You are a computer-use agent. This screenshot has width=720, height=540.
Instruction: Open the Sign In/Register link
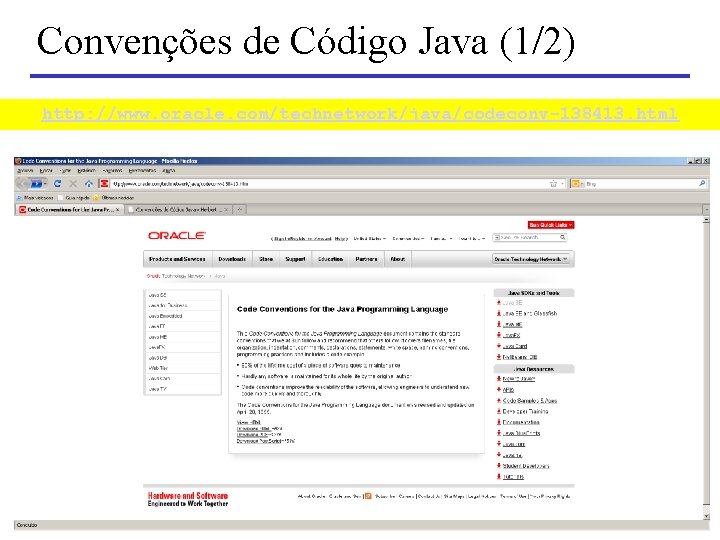pos(302,239)
